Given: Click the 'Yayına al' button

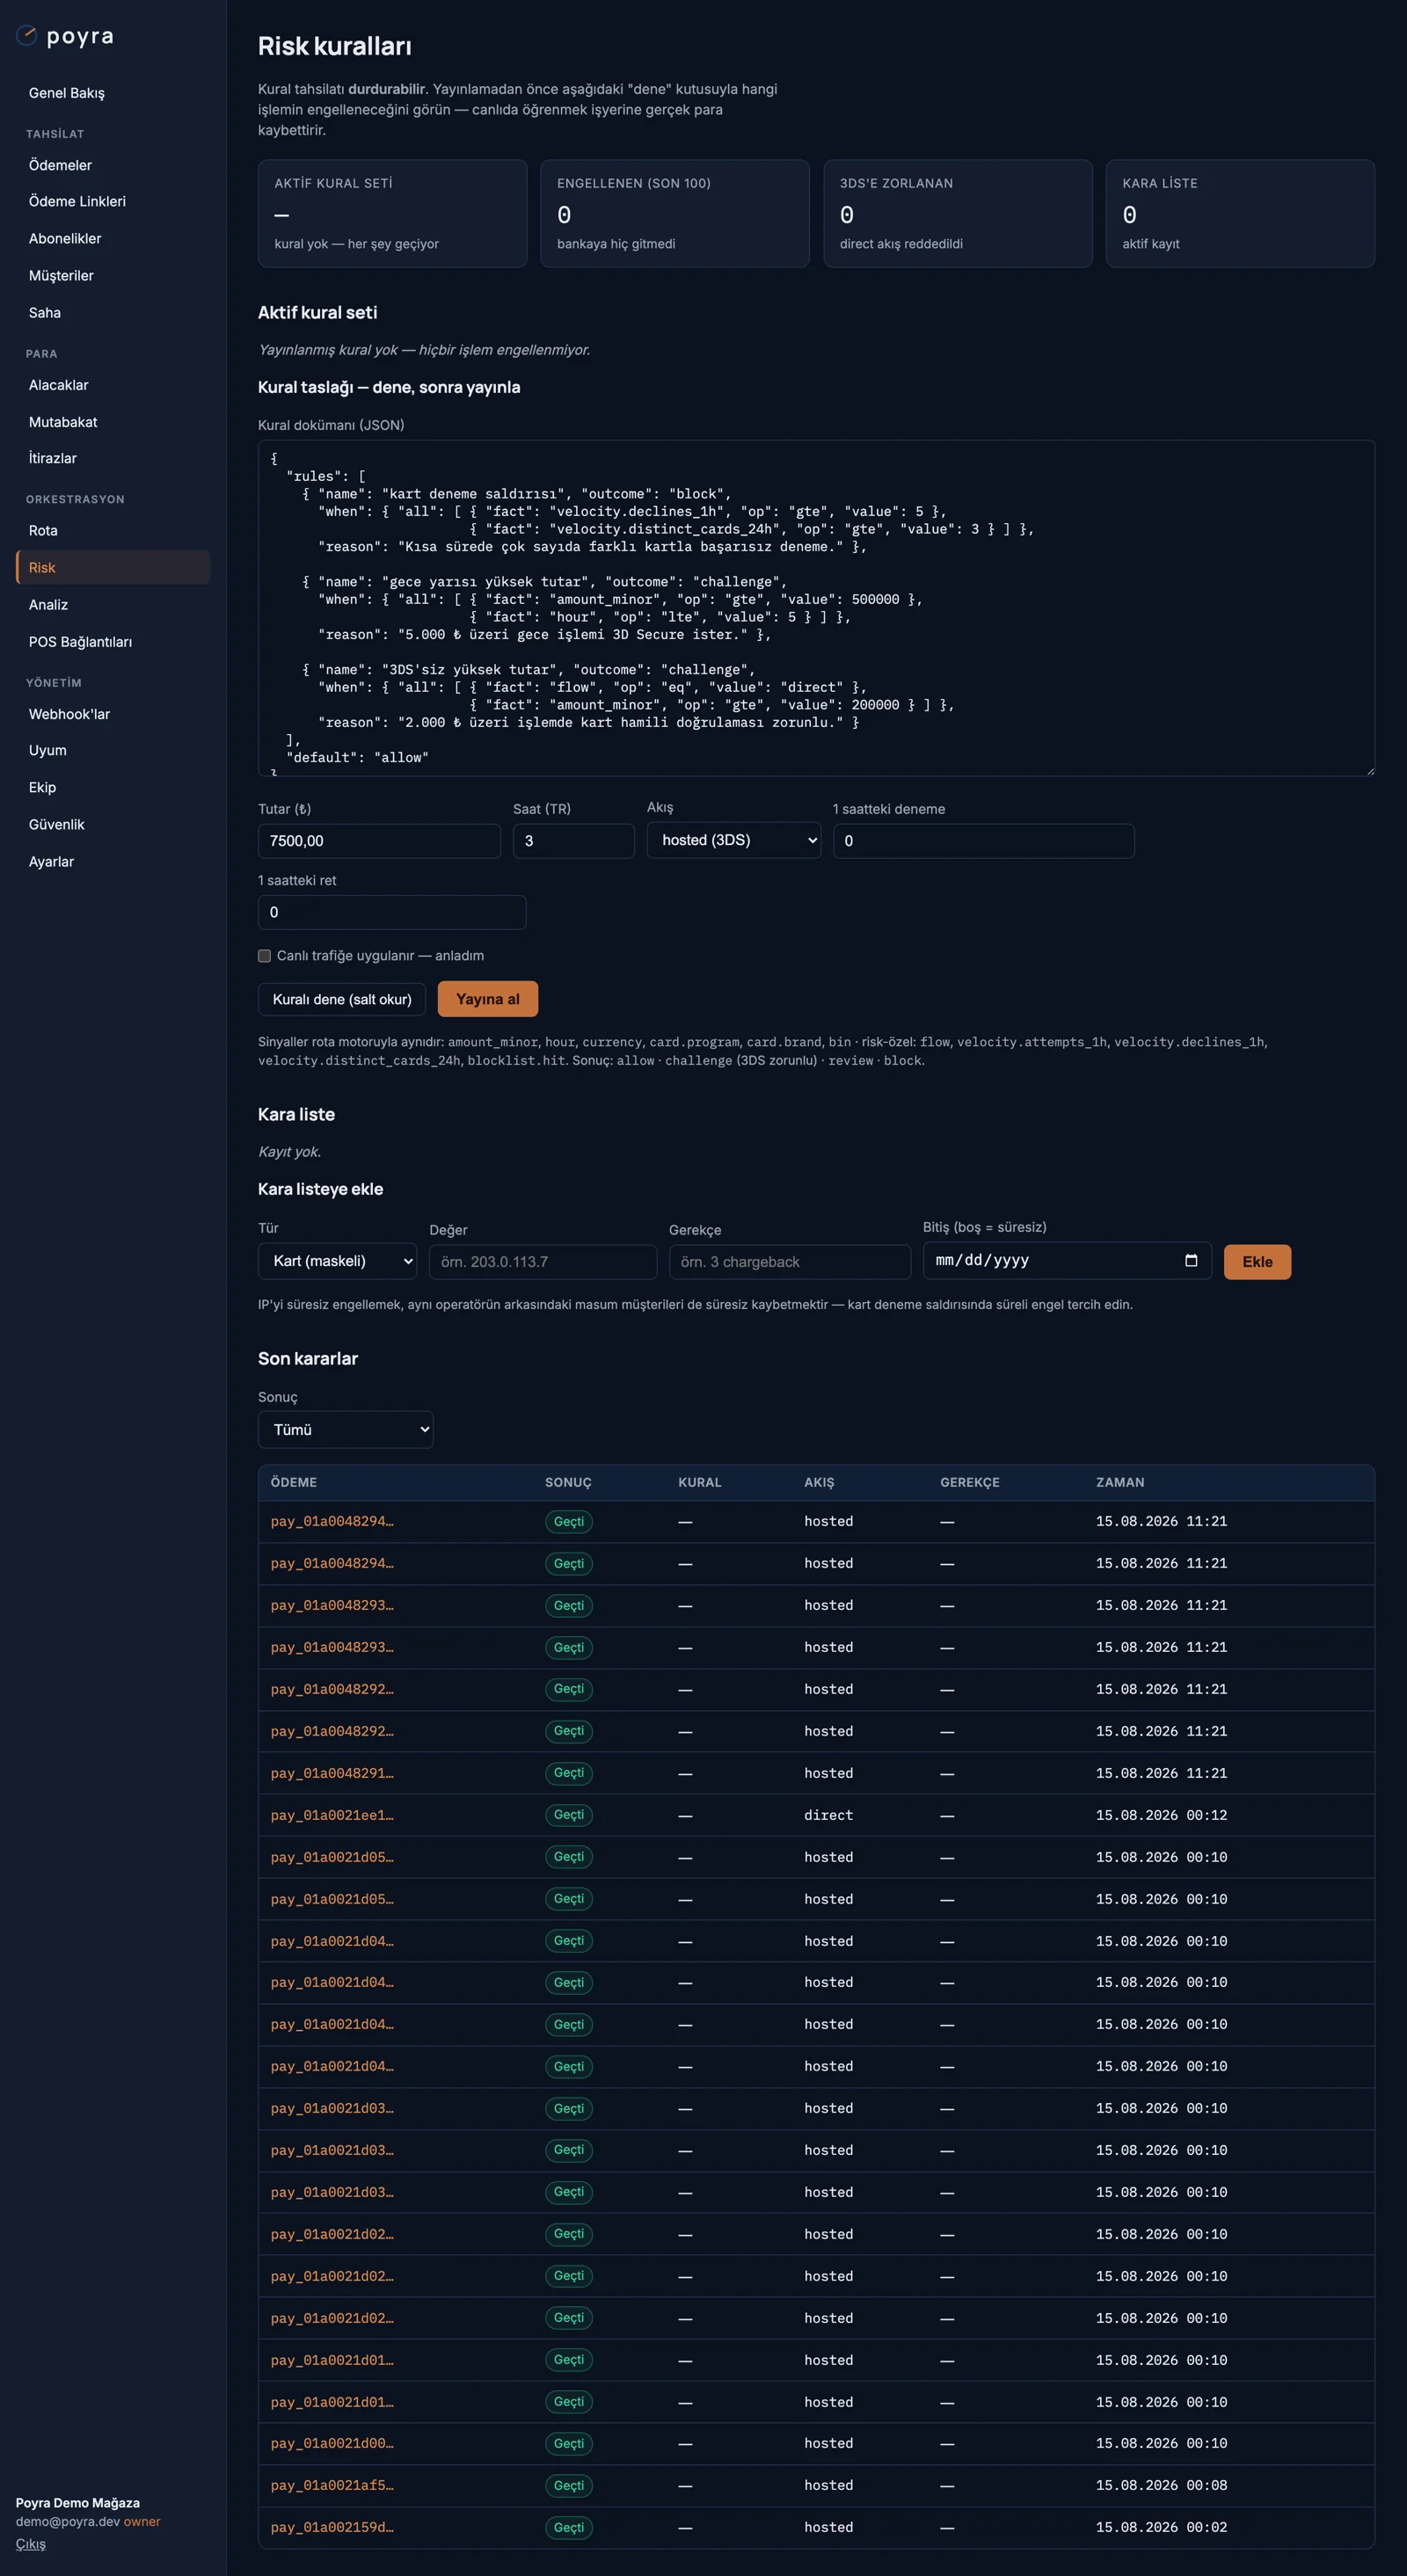Looking at the screenshot, I should click(x=488, y=999).
